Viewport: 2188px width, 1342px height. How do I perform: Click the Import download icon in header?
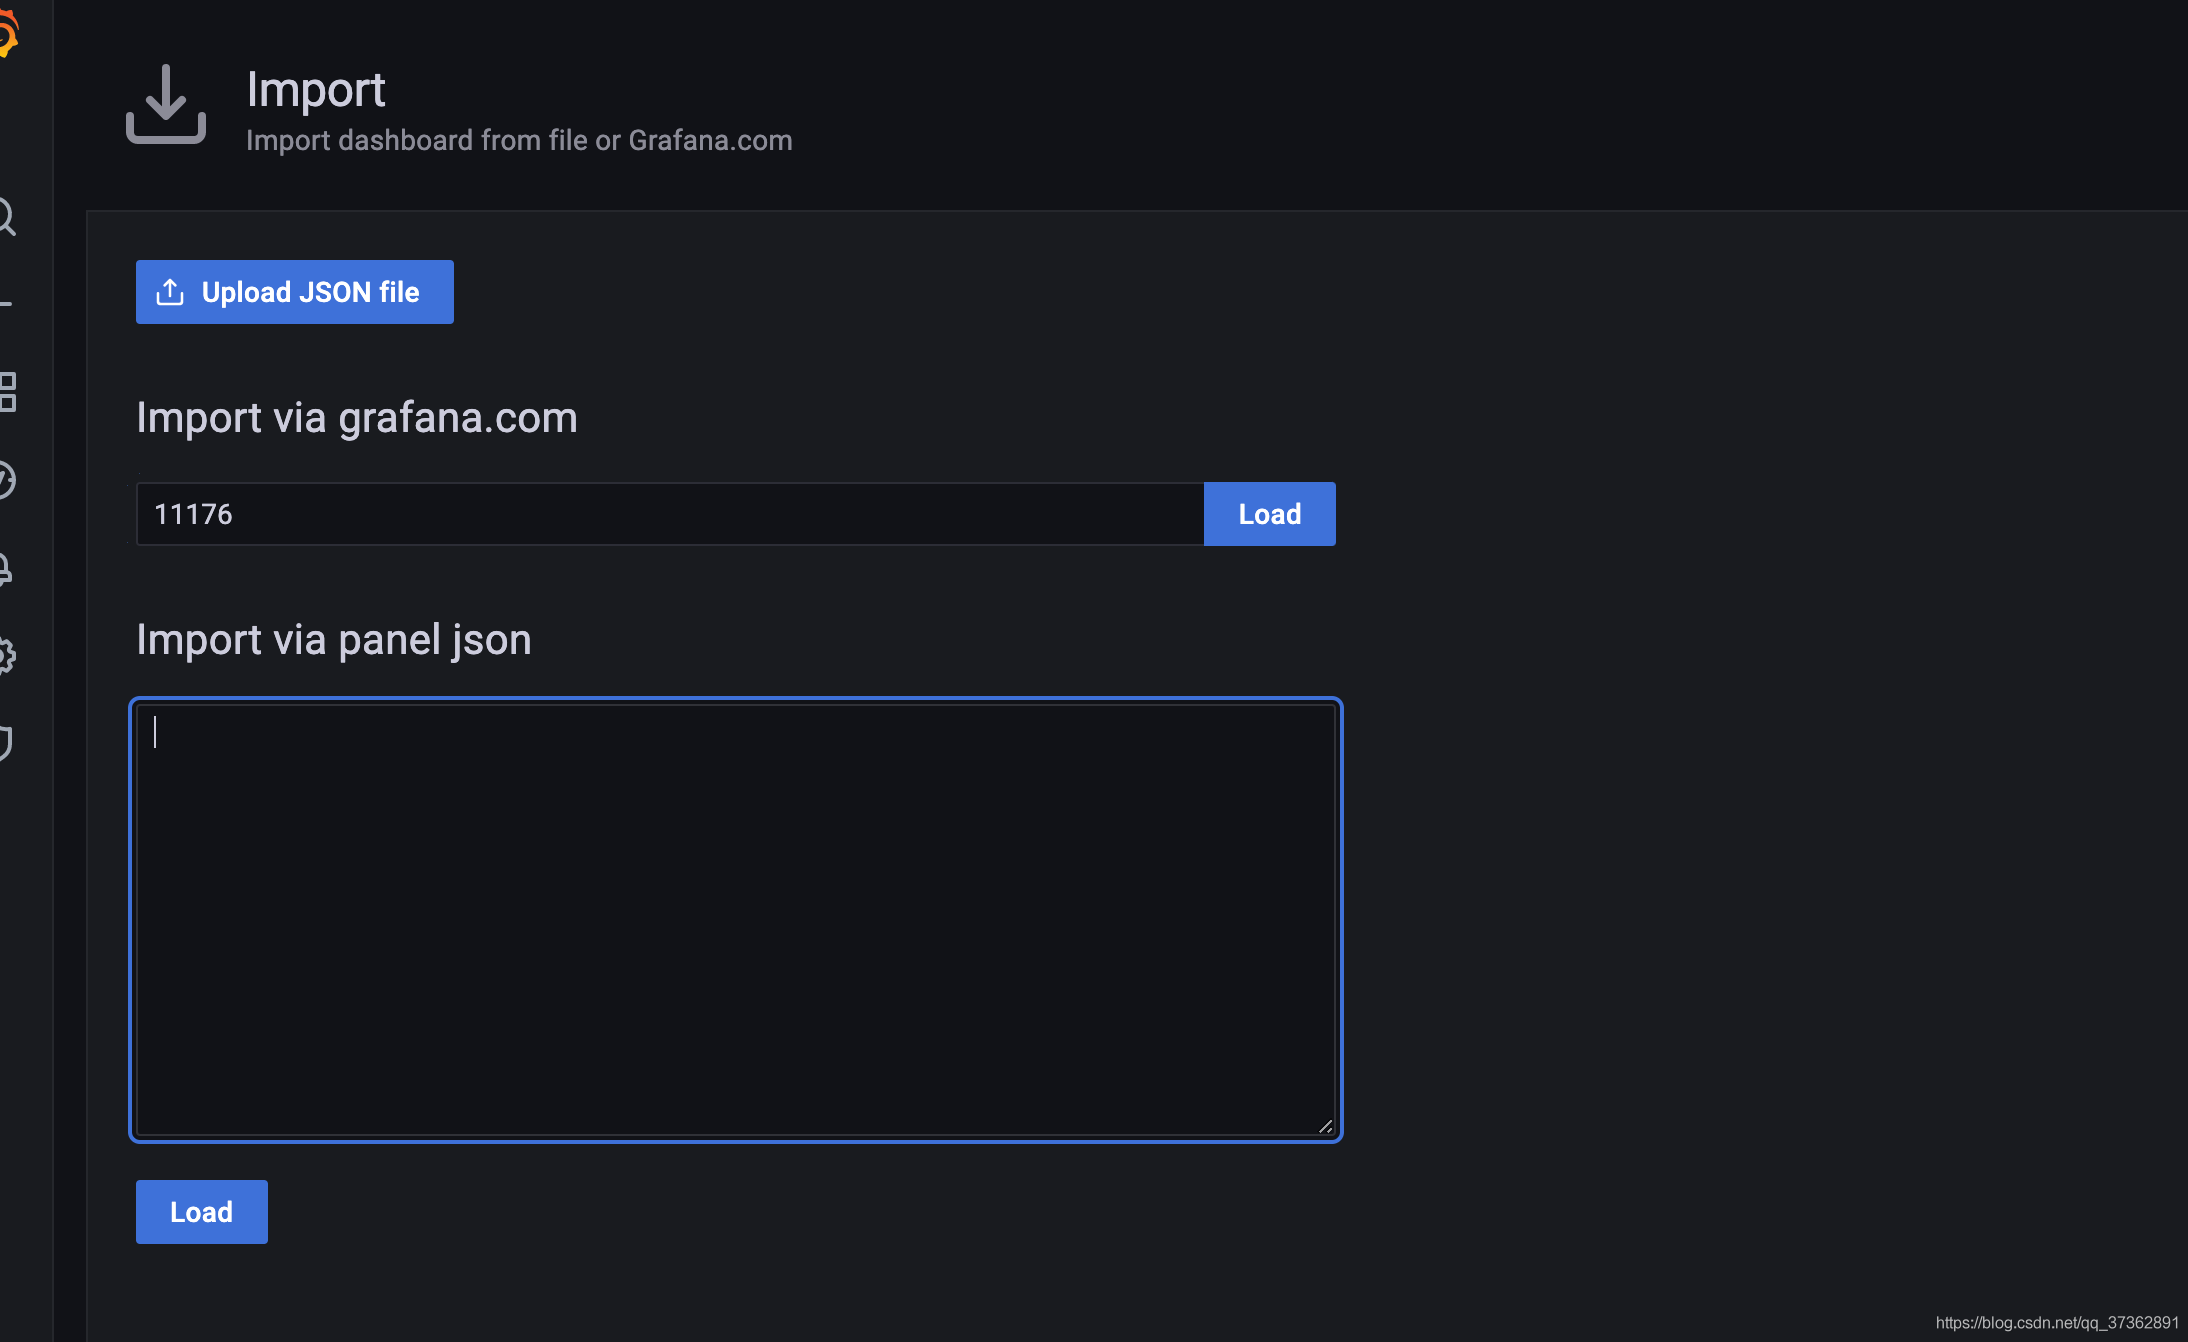click(166, 104)
